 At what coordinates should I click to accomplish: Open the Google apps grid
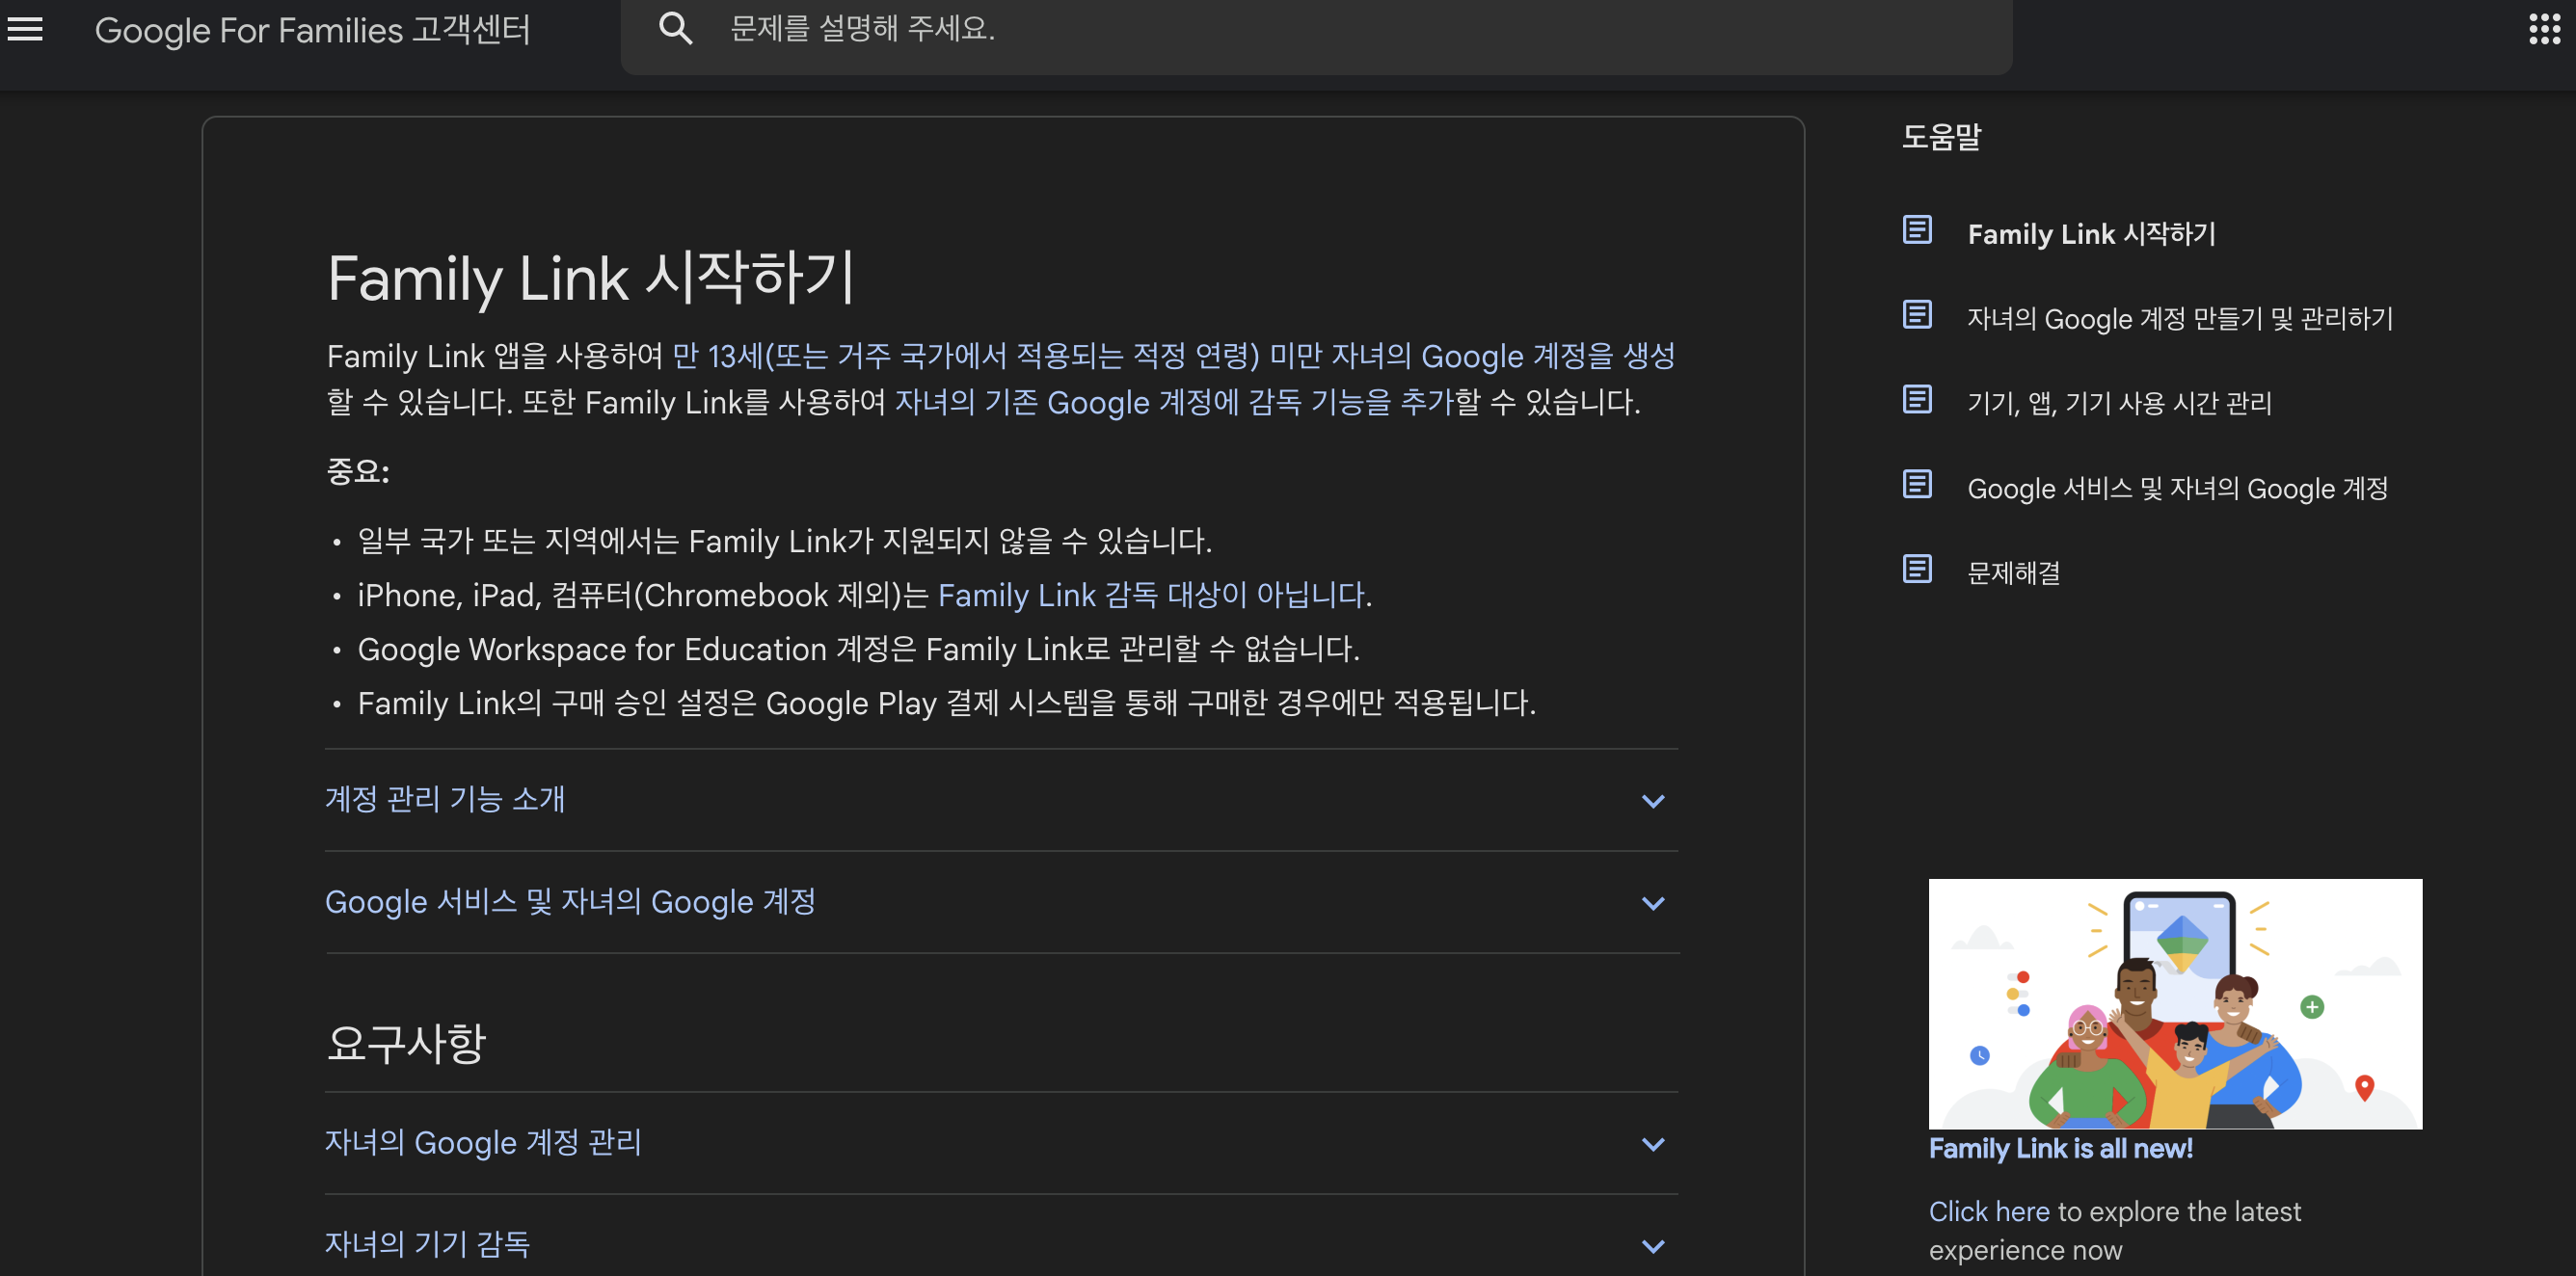tap(2543, 29)
